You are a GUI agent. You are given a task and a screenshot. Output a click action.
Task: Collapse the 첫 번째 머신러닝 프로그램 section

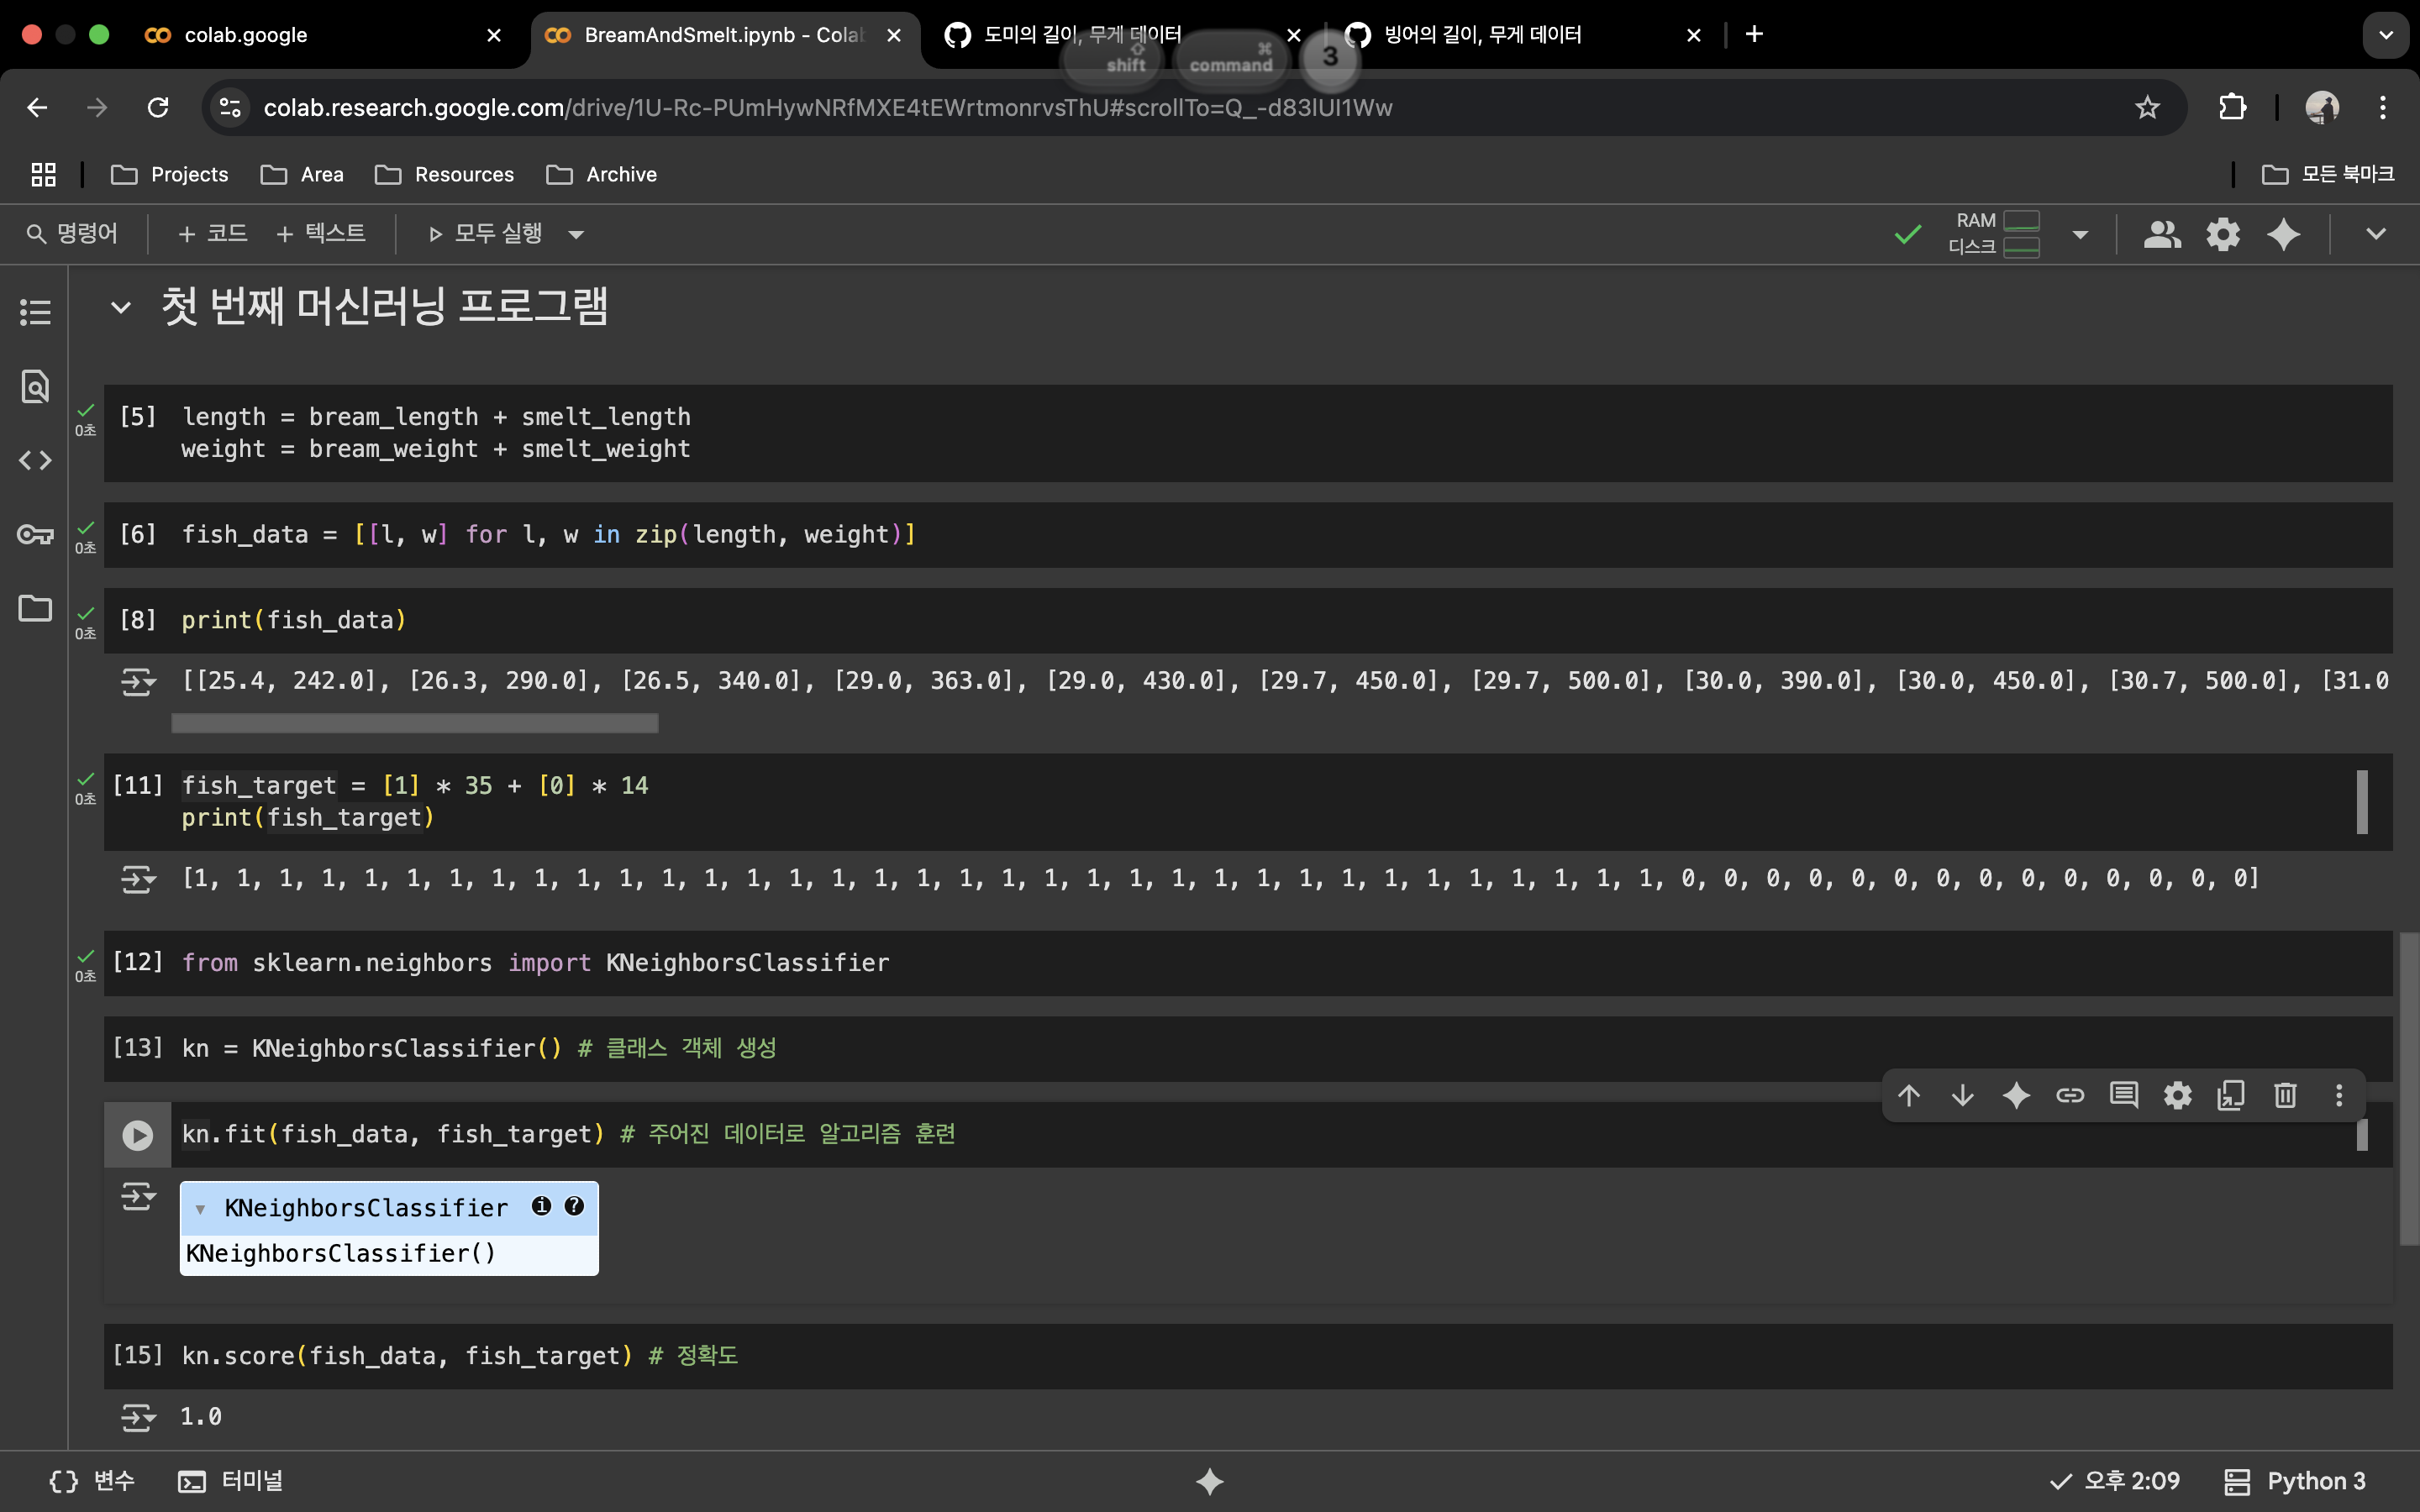120,307
